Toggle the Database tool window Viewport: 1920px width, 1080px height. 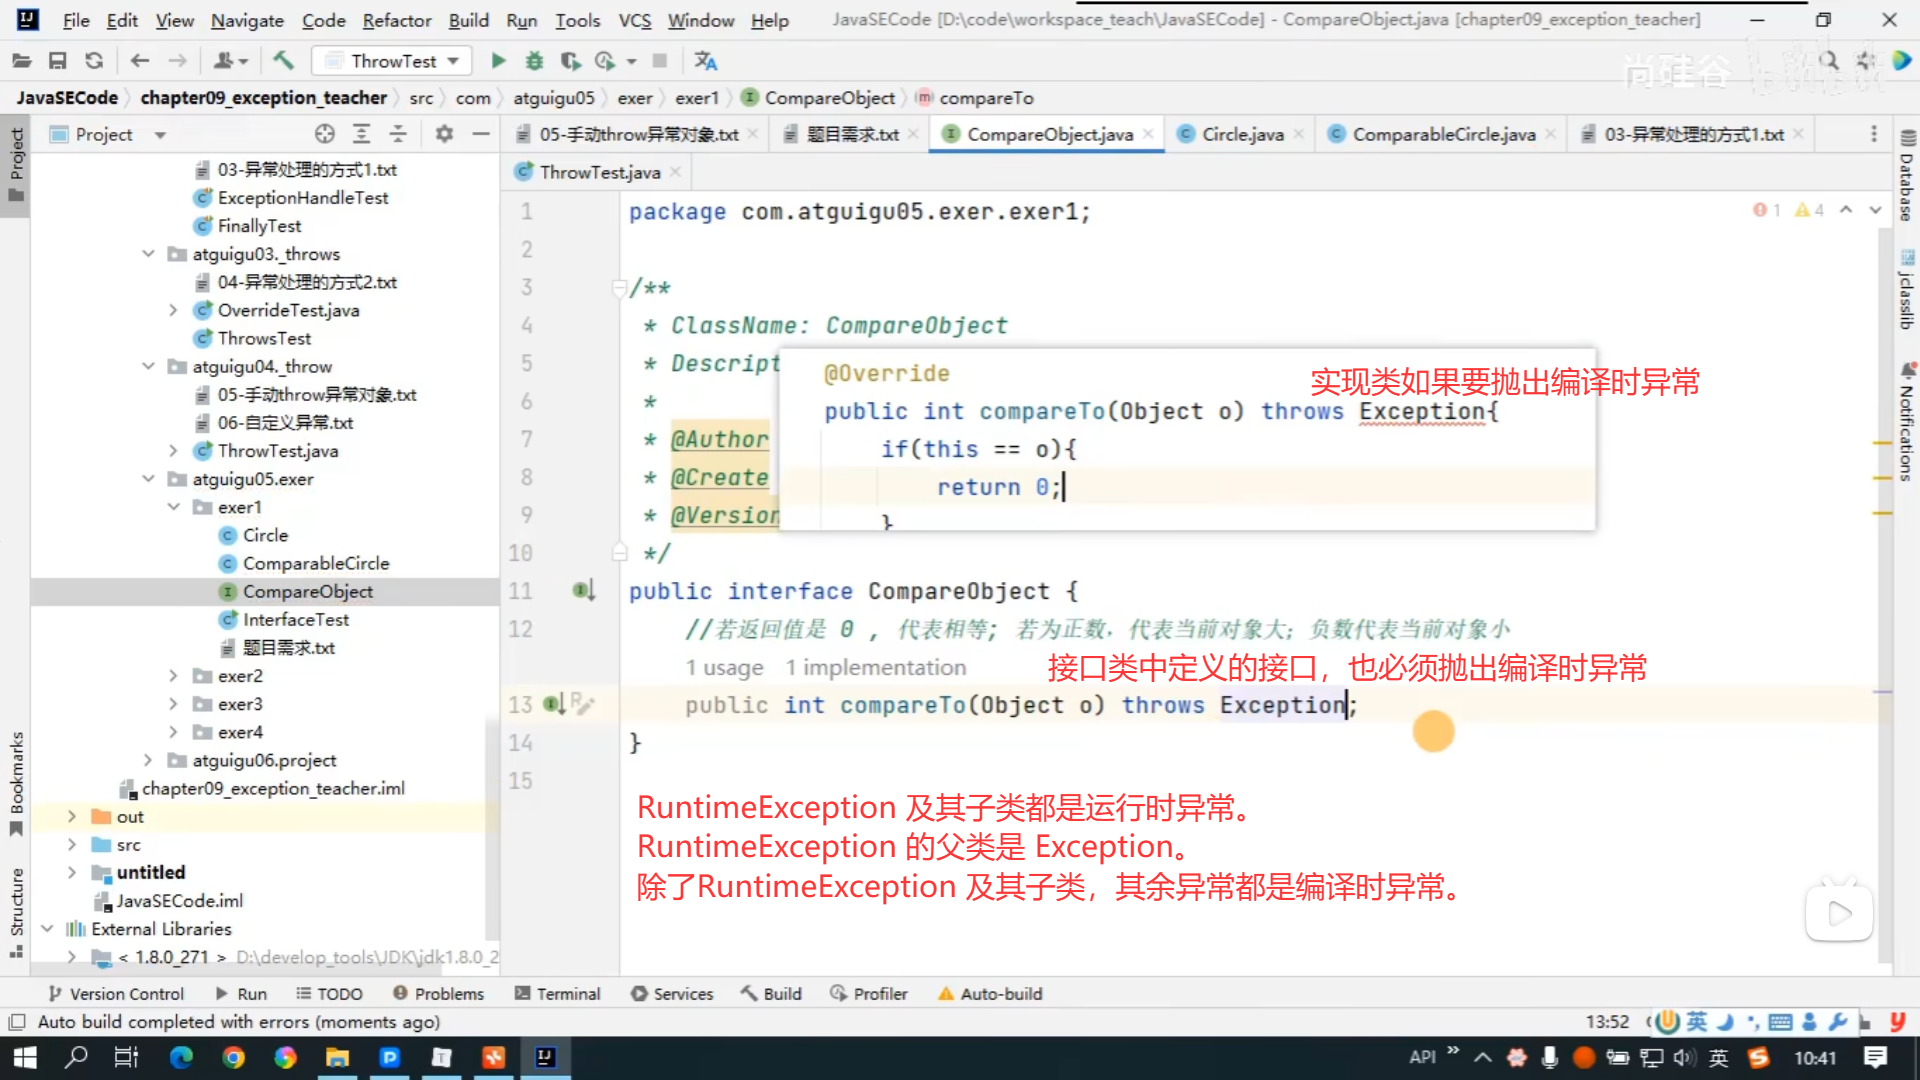[1907, 178]
